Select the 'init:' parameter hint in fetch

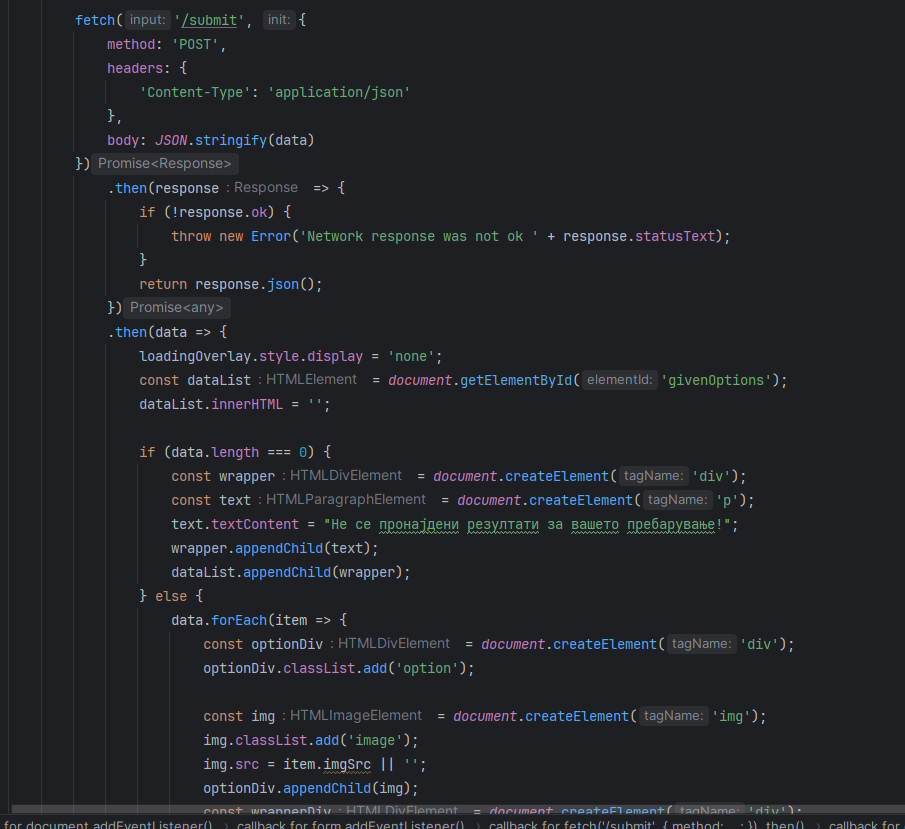coord(279,21)
